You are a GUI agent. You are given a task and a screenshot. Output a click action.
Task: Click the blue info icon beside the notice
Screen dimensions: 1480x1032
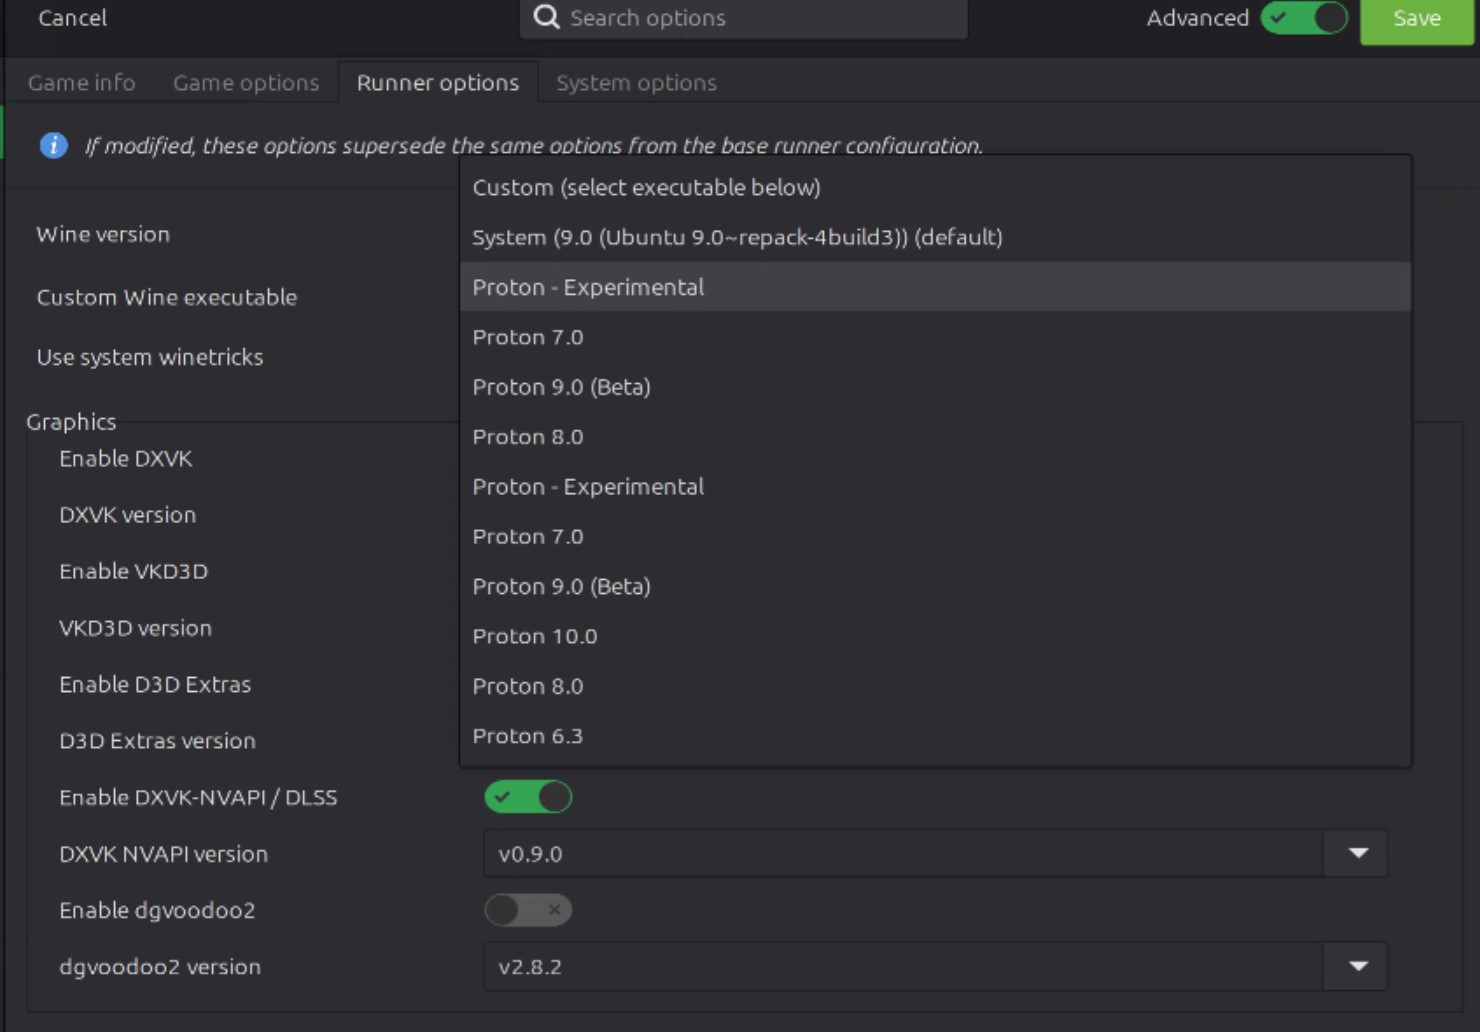click(53, 146)
